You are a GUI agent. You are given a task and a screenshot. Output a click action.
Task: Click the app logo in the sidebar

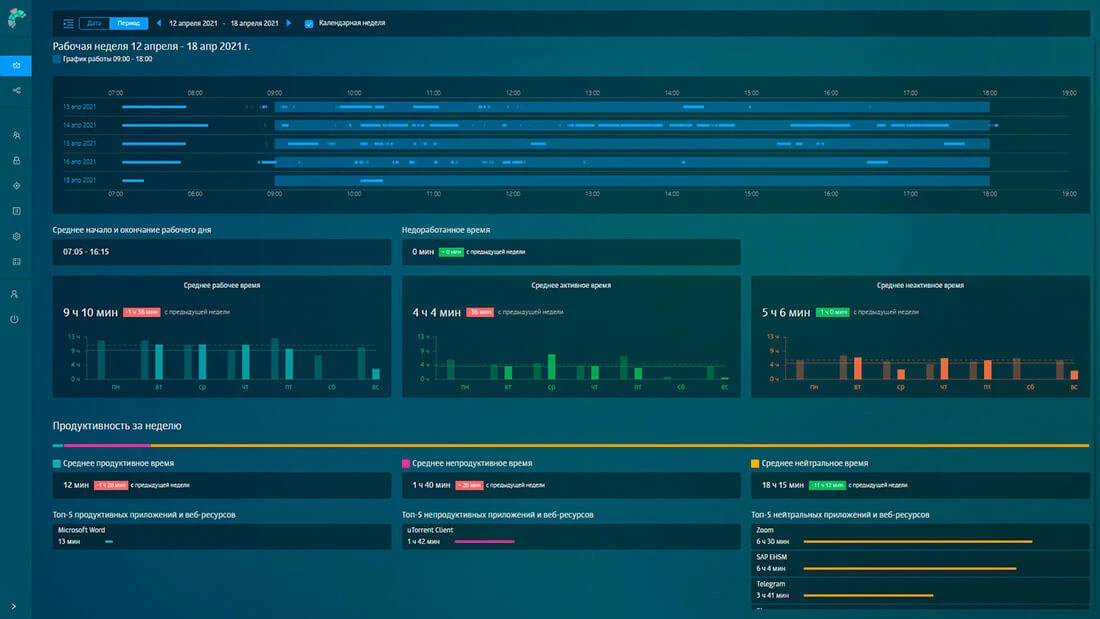15,19
